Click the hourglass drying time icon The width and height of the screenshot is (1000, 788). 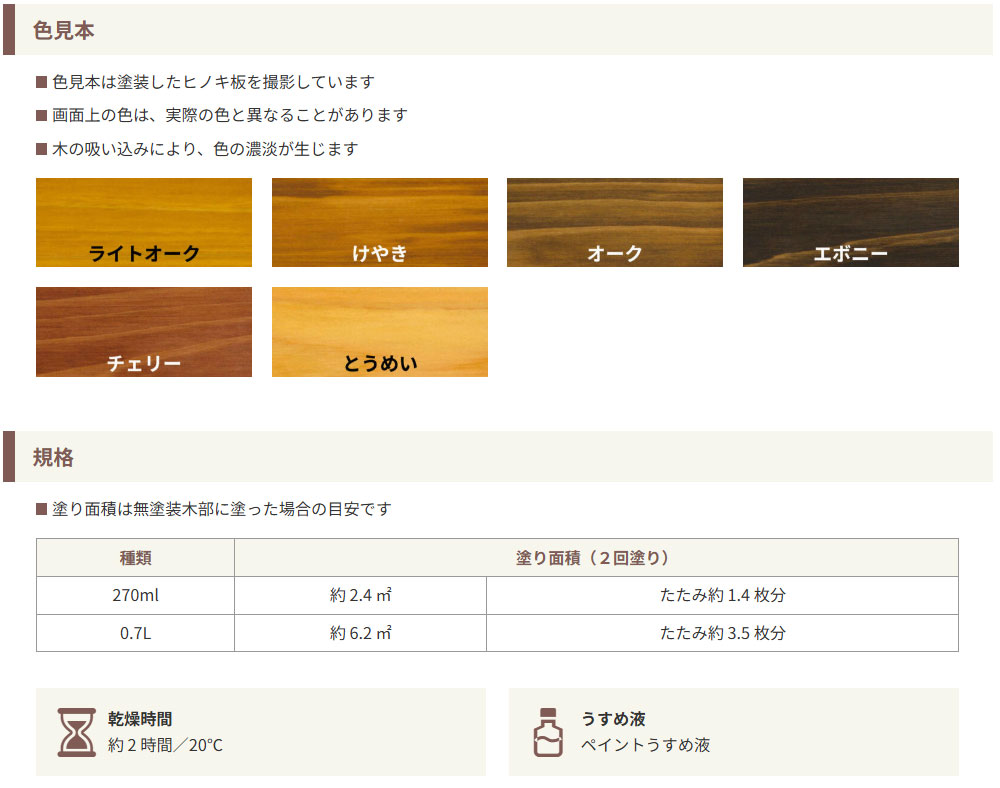77,732
